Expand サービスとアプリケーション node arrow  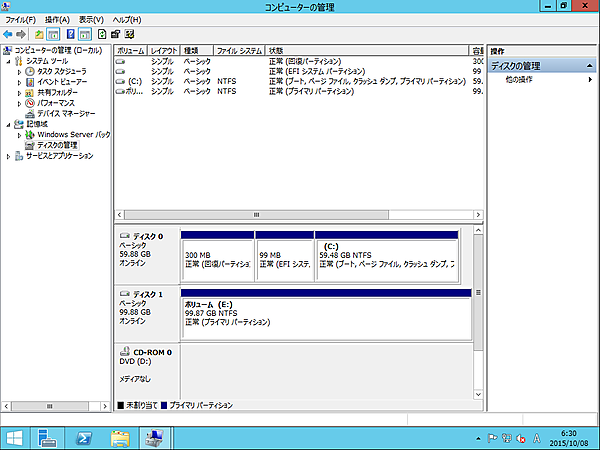8,156
